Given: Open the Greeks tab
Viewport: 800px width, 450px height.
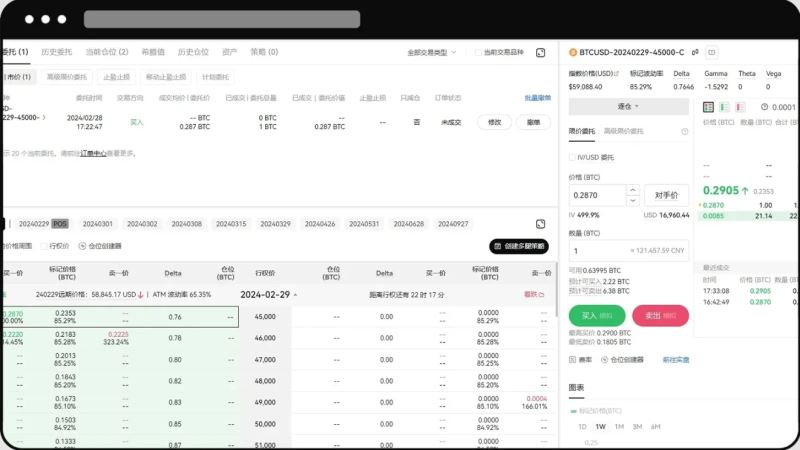Looking at the screenshot, I should click(153, 52).
